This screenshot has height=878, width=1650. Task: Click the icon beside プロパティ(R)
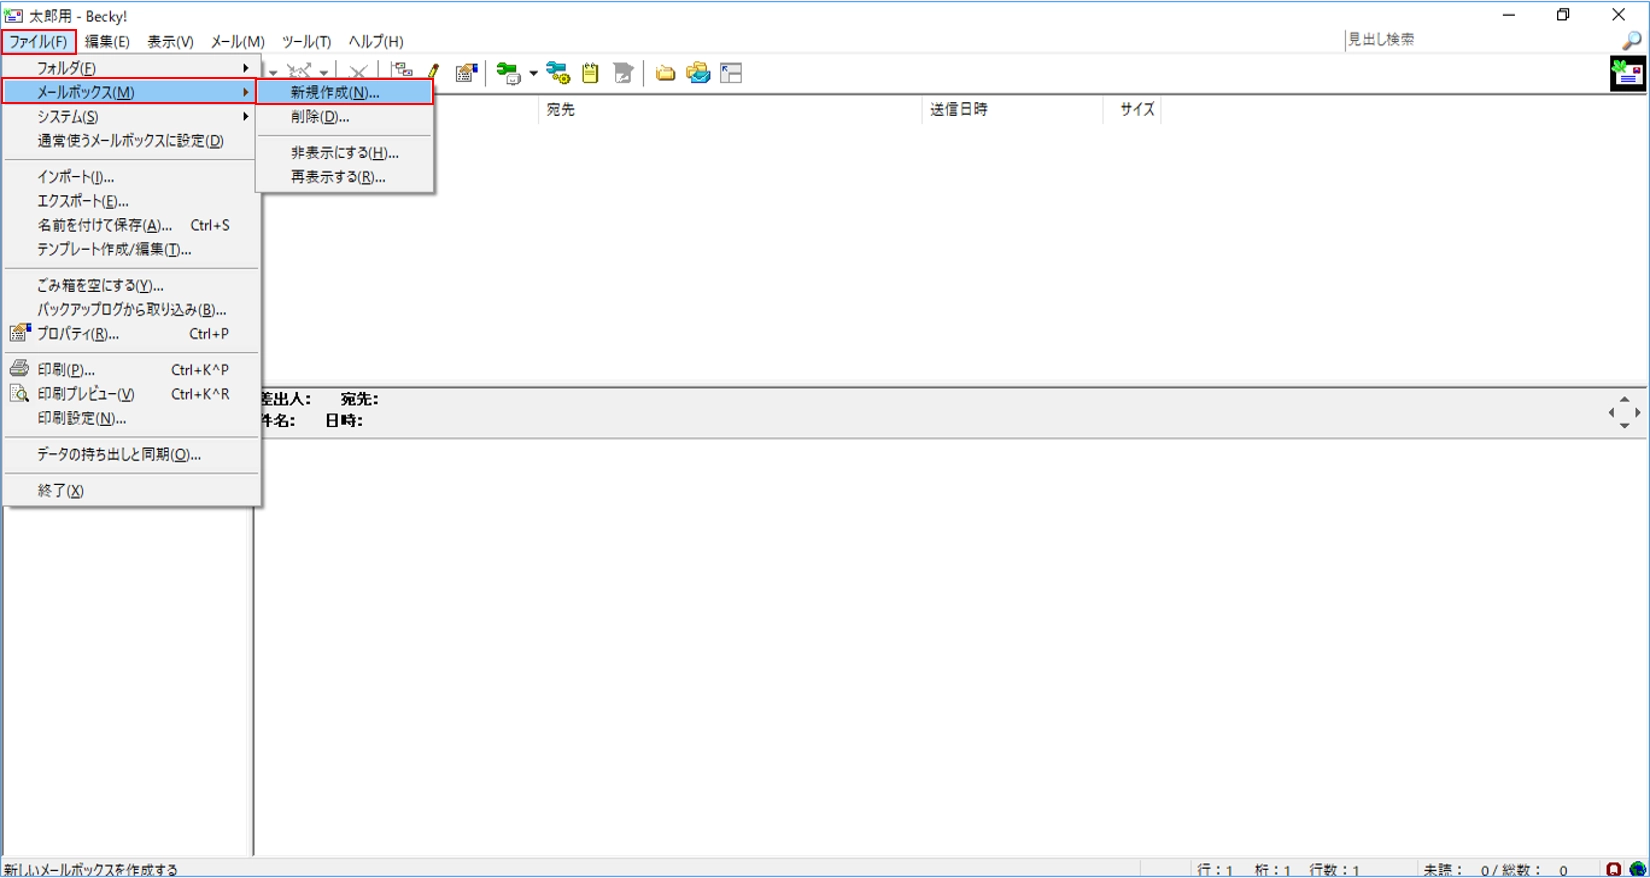(19, 333)
